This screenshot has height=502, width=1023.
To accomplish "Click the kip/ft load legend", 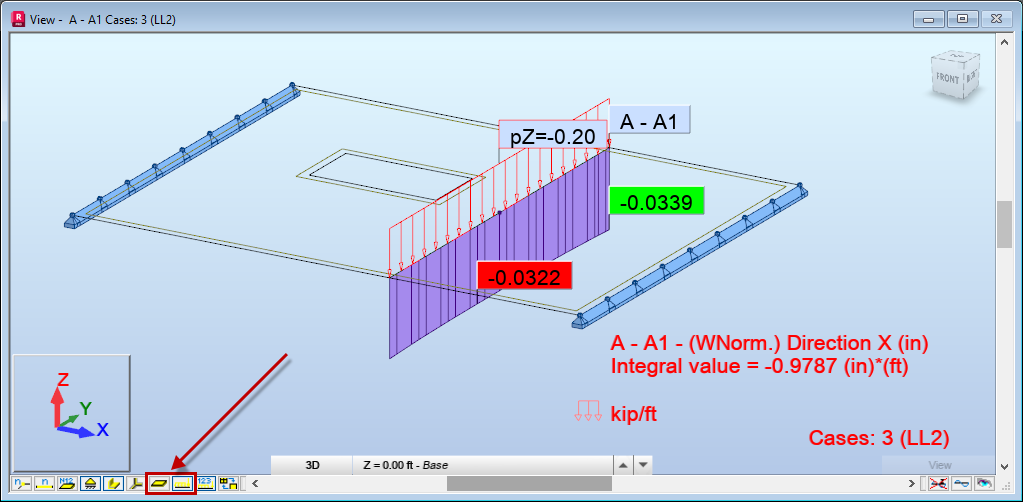I will (x=615, y=413).
